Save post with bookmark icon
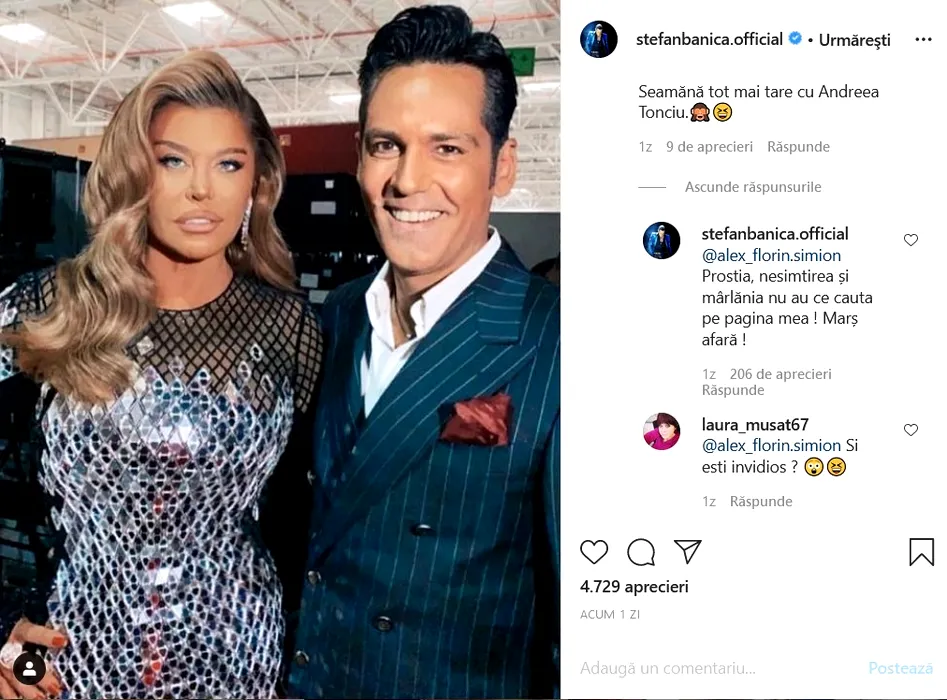This screenshot has height=700, width=947. (x=922, y=552)
